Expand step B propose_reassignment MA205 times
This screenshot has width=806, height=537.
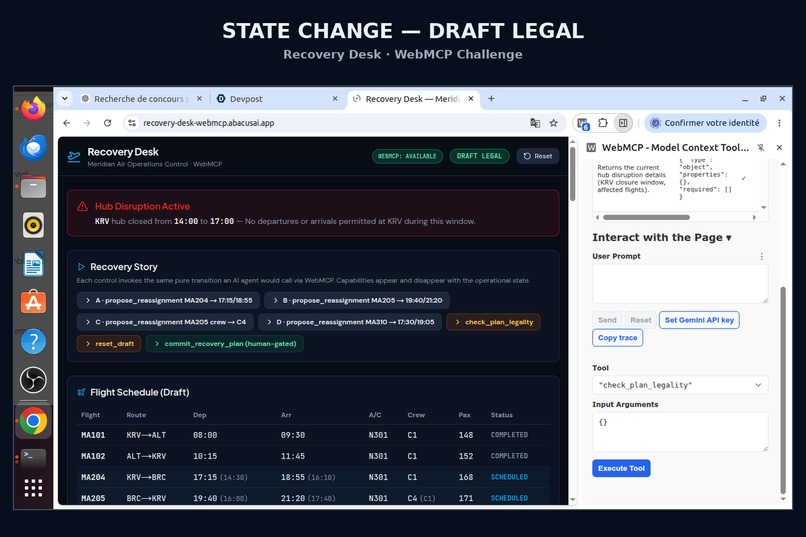[x=357, y=300]
